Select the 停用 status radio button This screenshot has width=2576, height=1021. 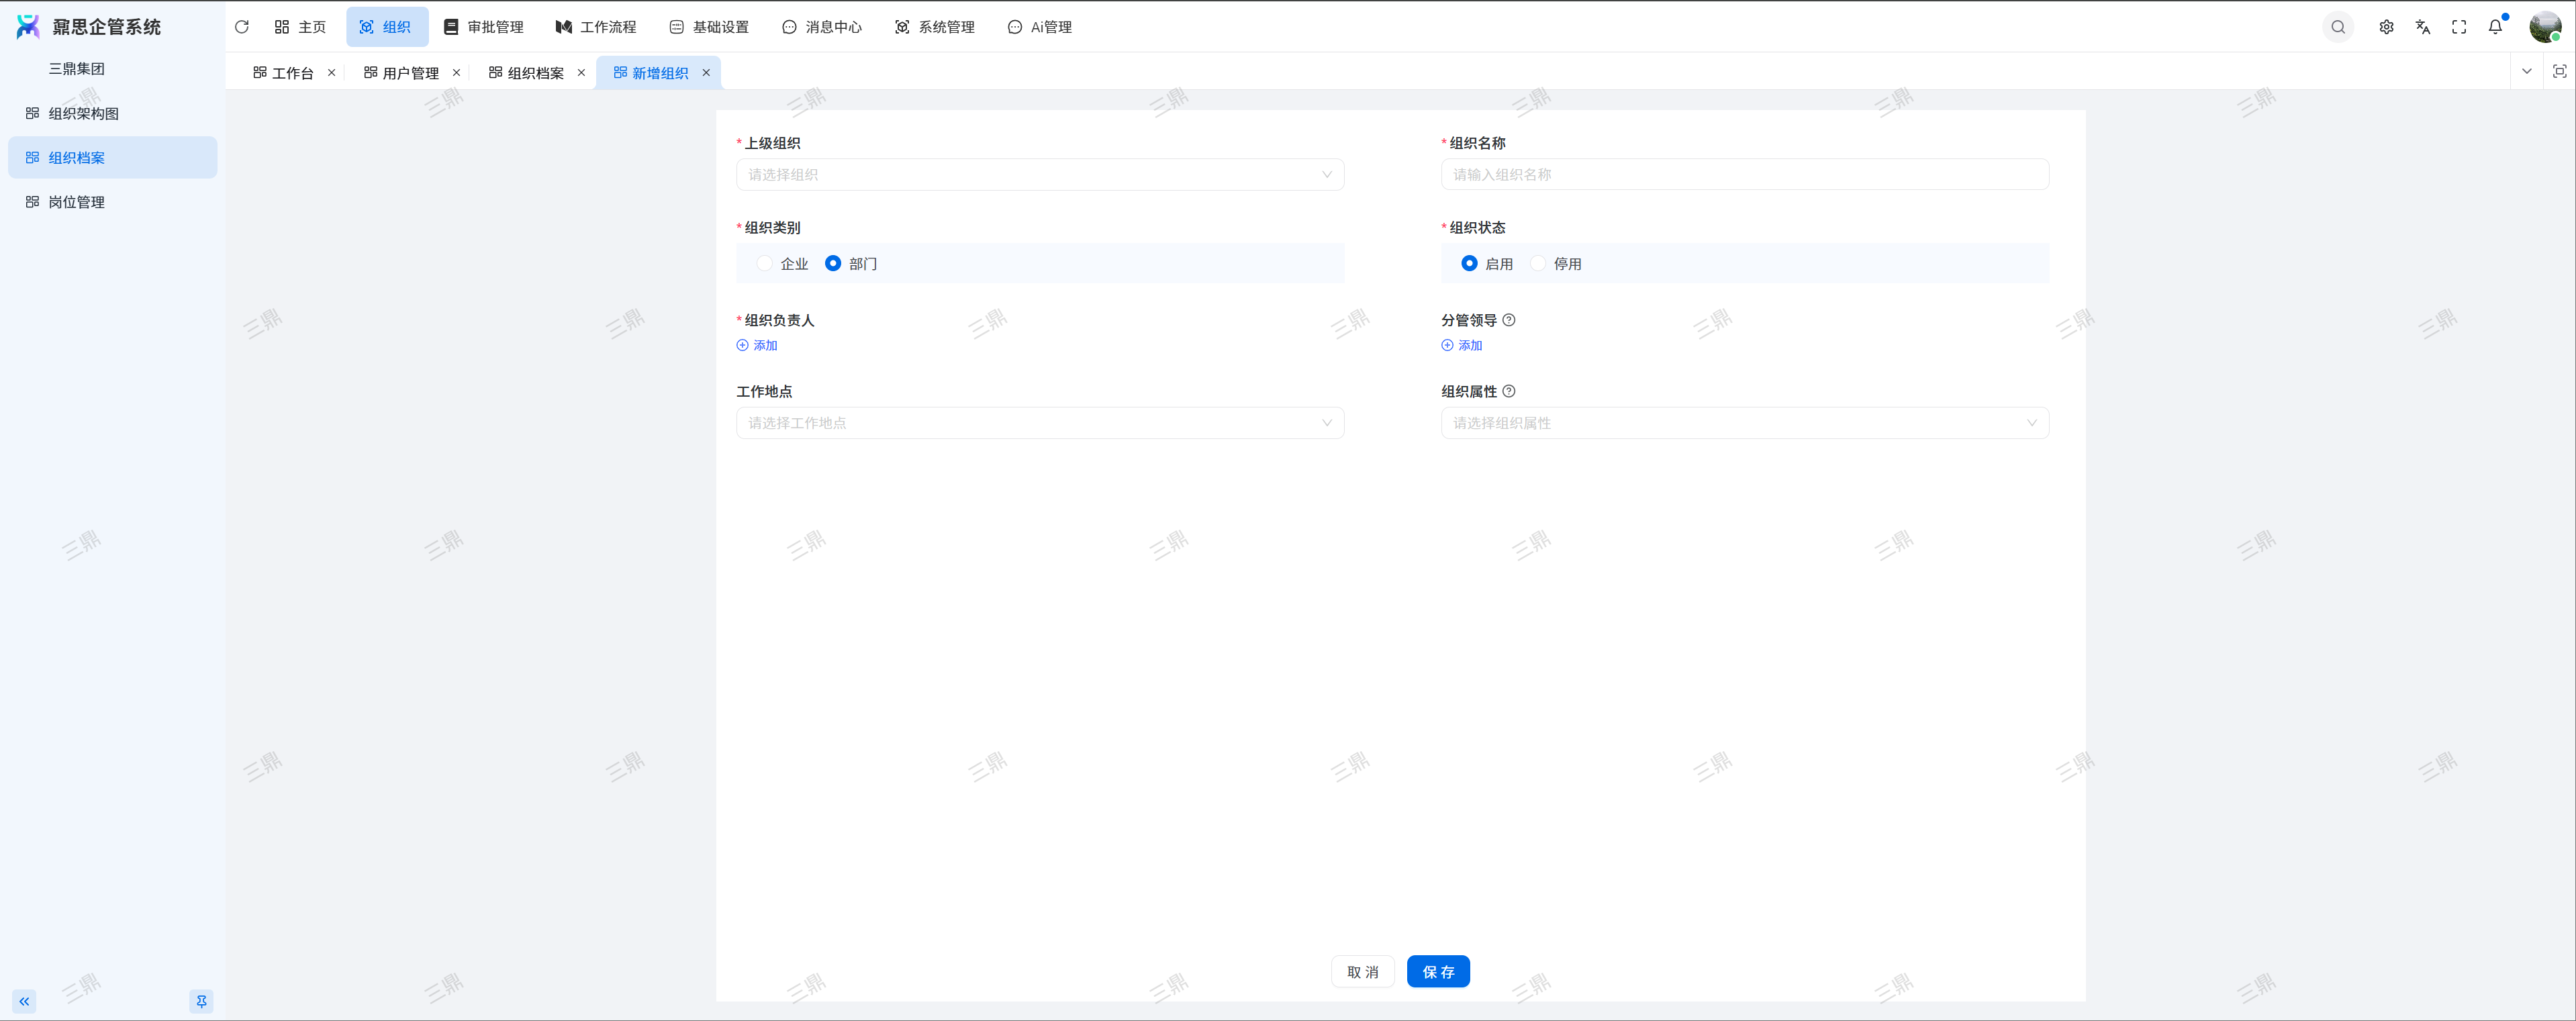pos(1538,263)
